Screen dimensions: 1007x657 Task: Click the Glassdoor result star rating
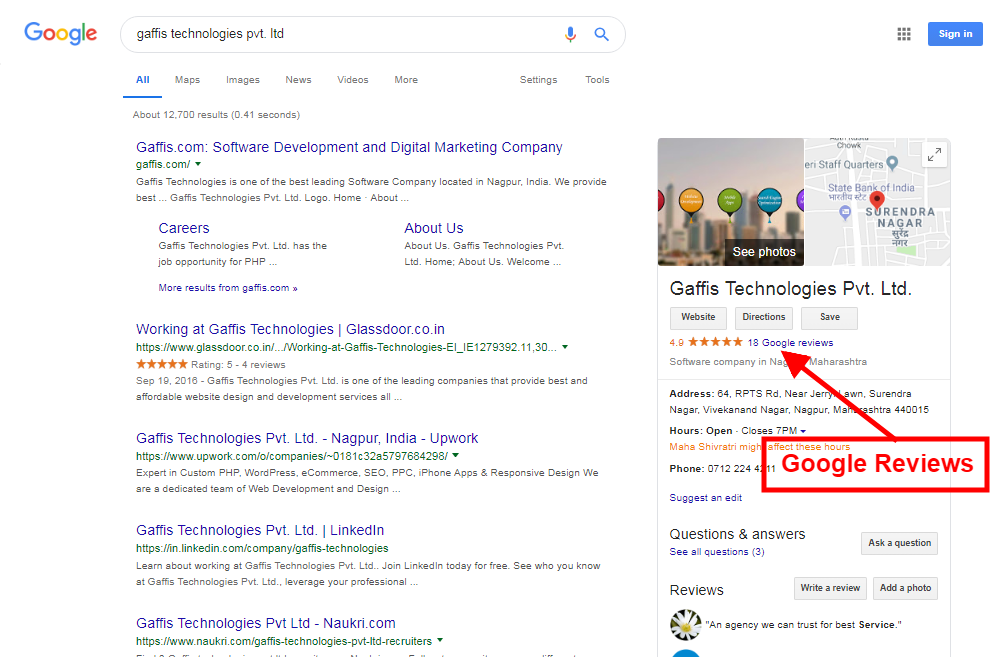click(x=162, y=364)
